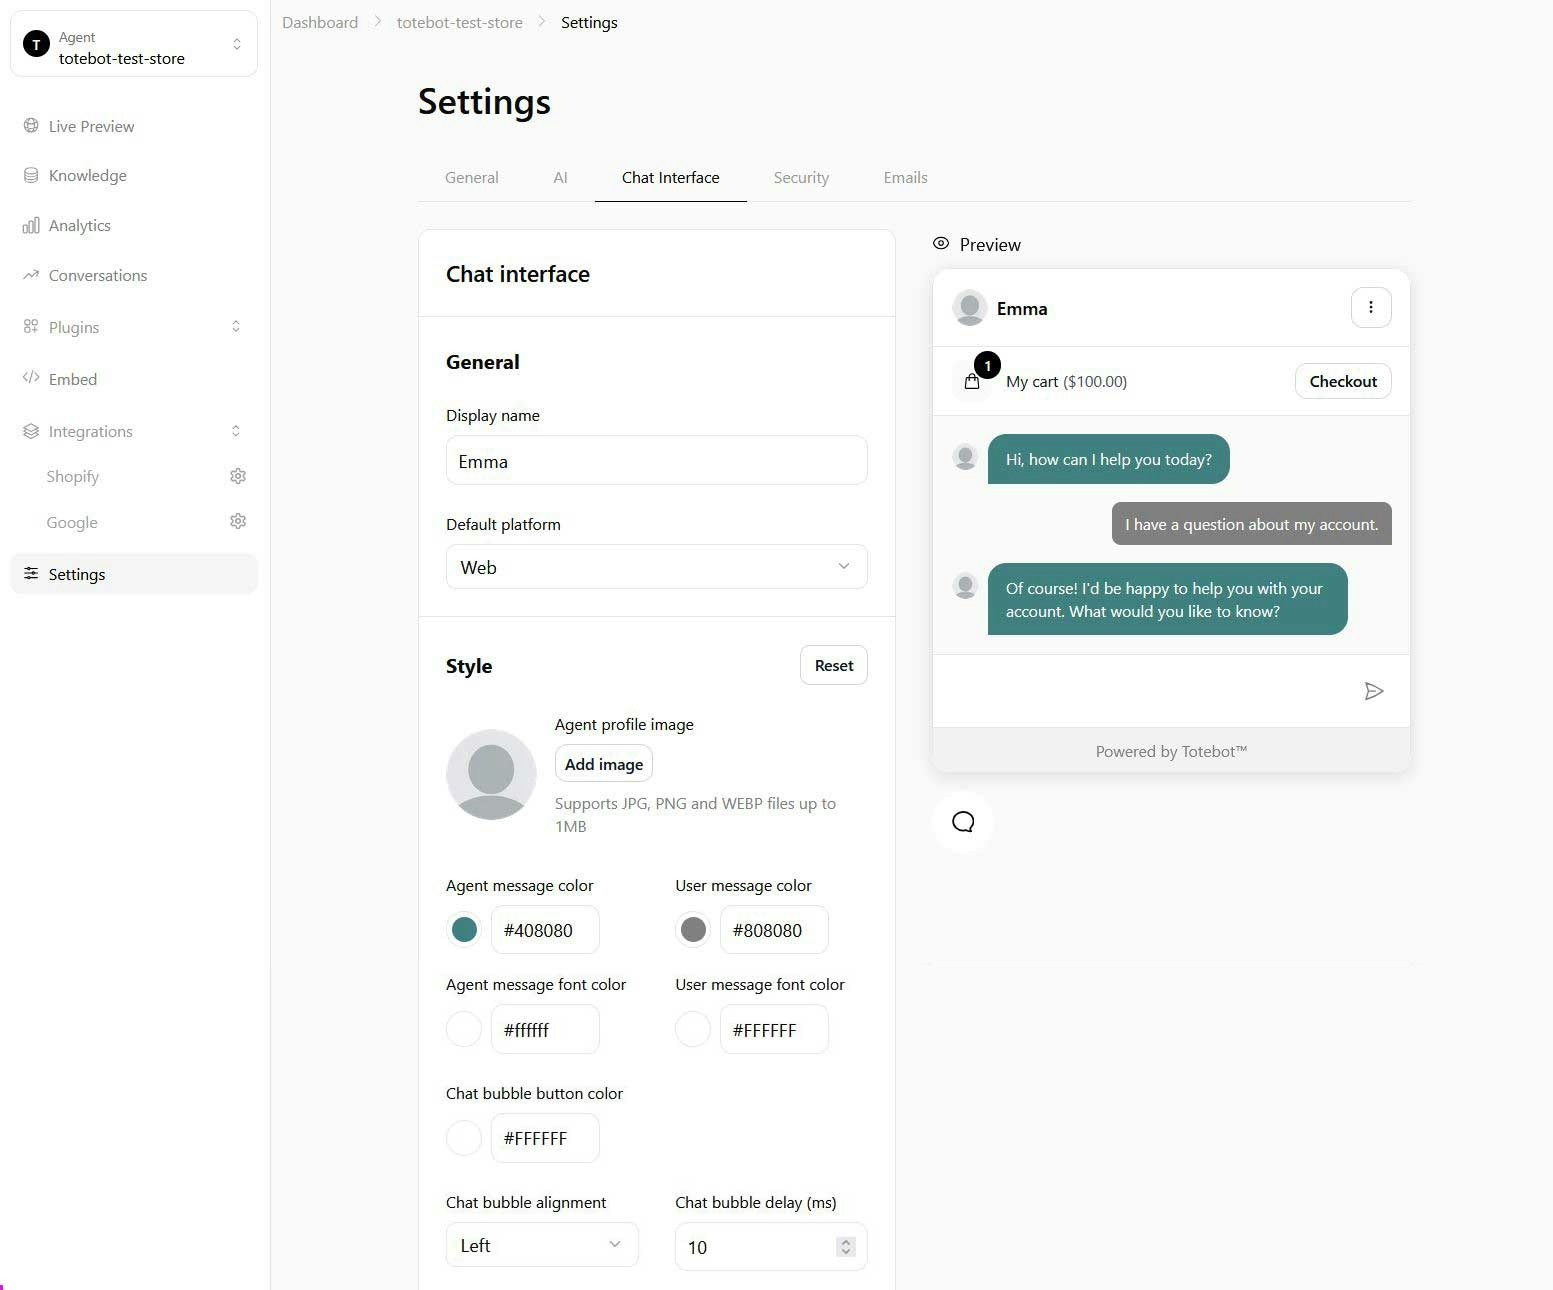This screenshot has width=1553, height=1290.
Task: Expand the Integrations sidebar group
Action: [236, 430]
